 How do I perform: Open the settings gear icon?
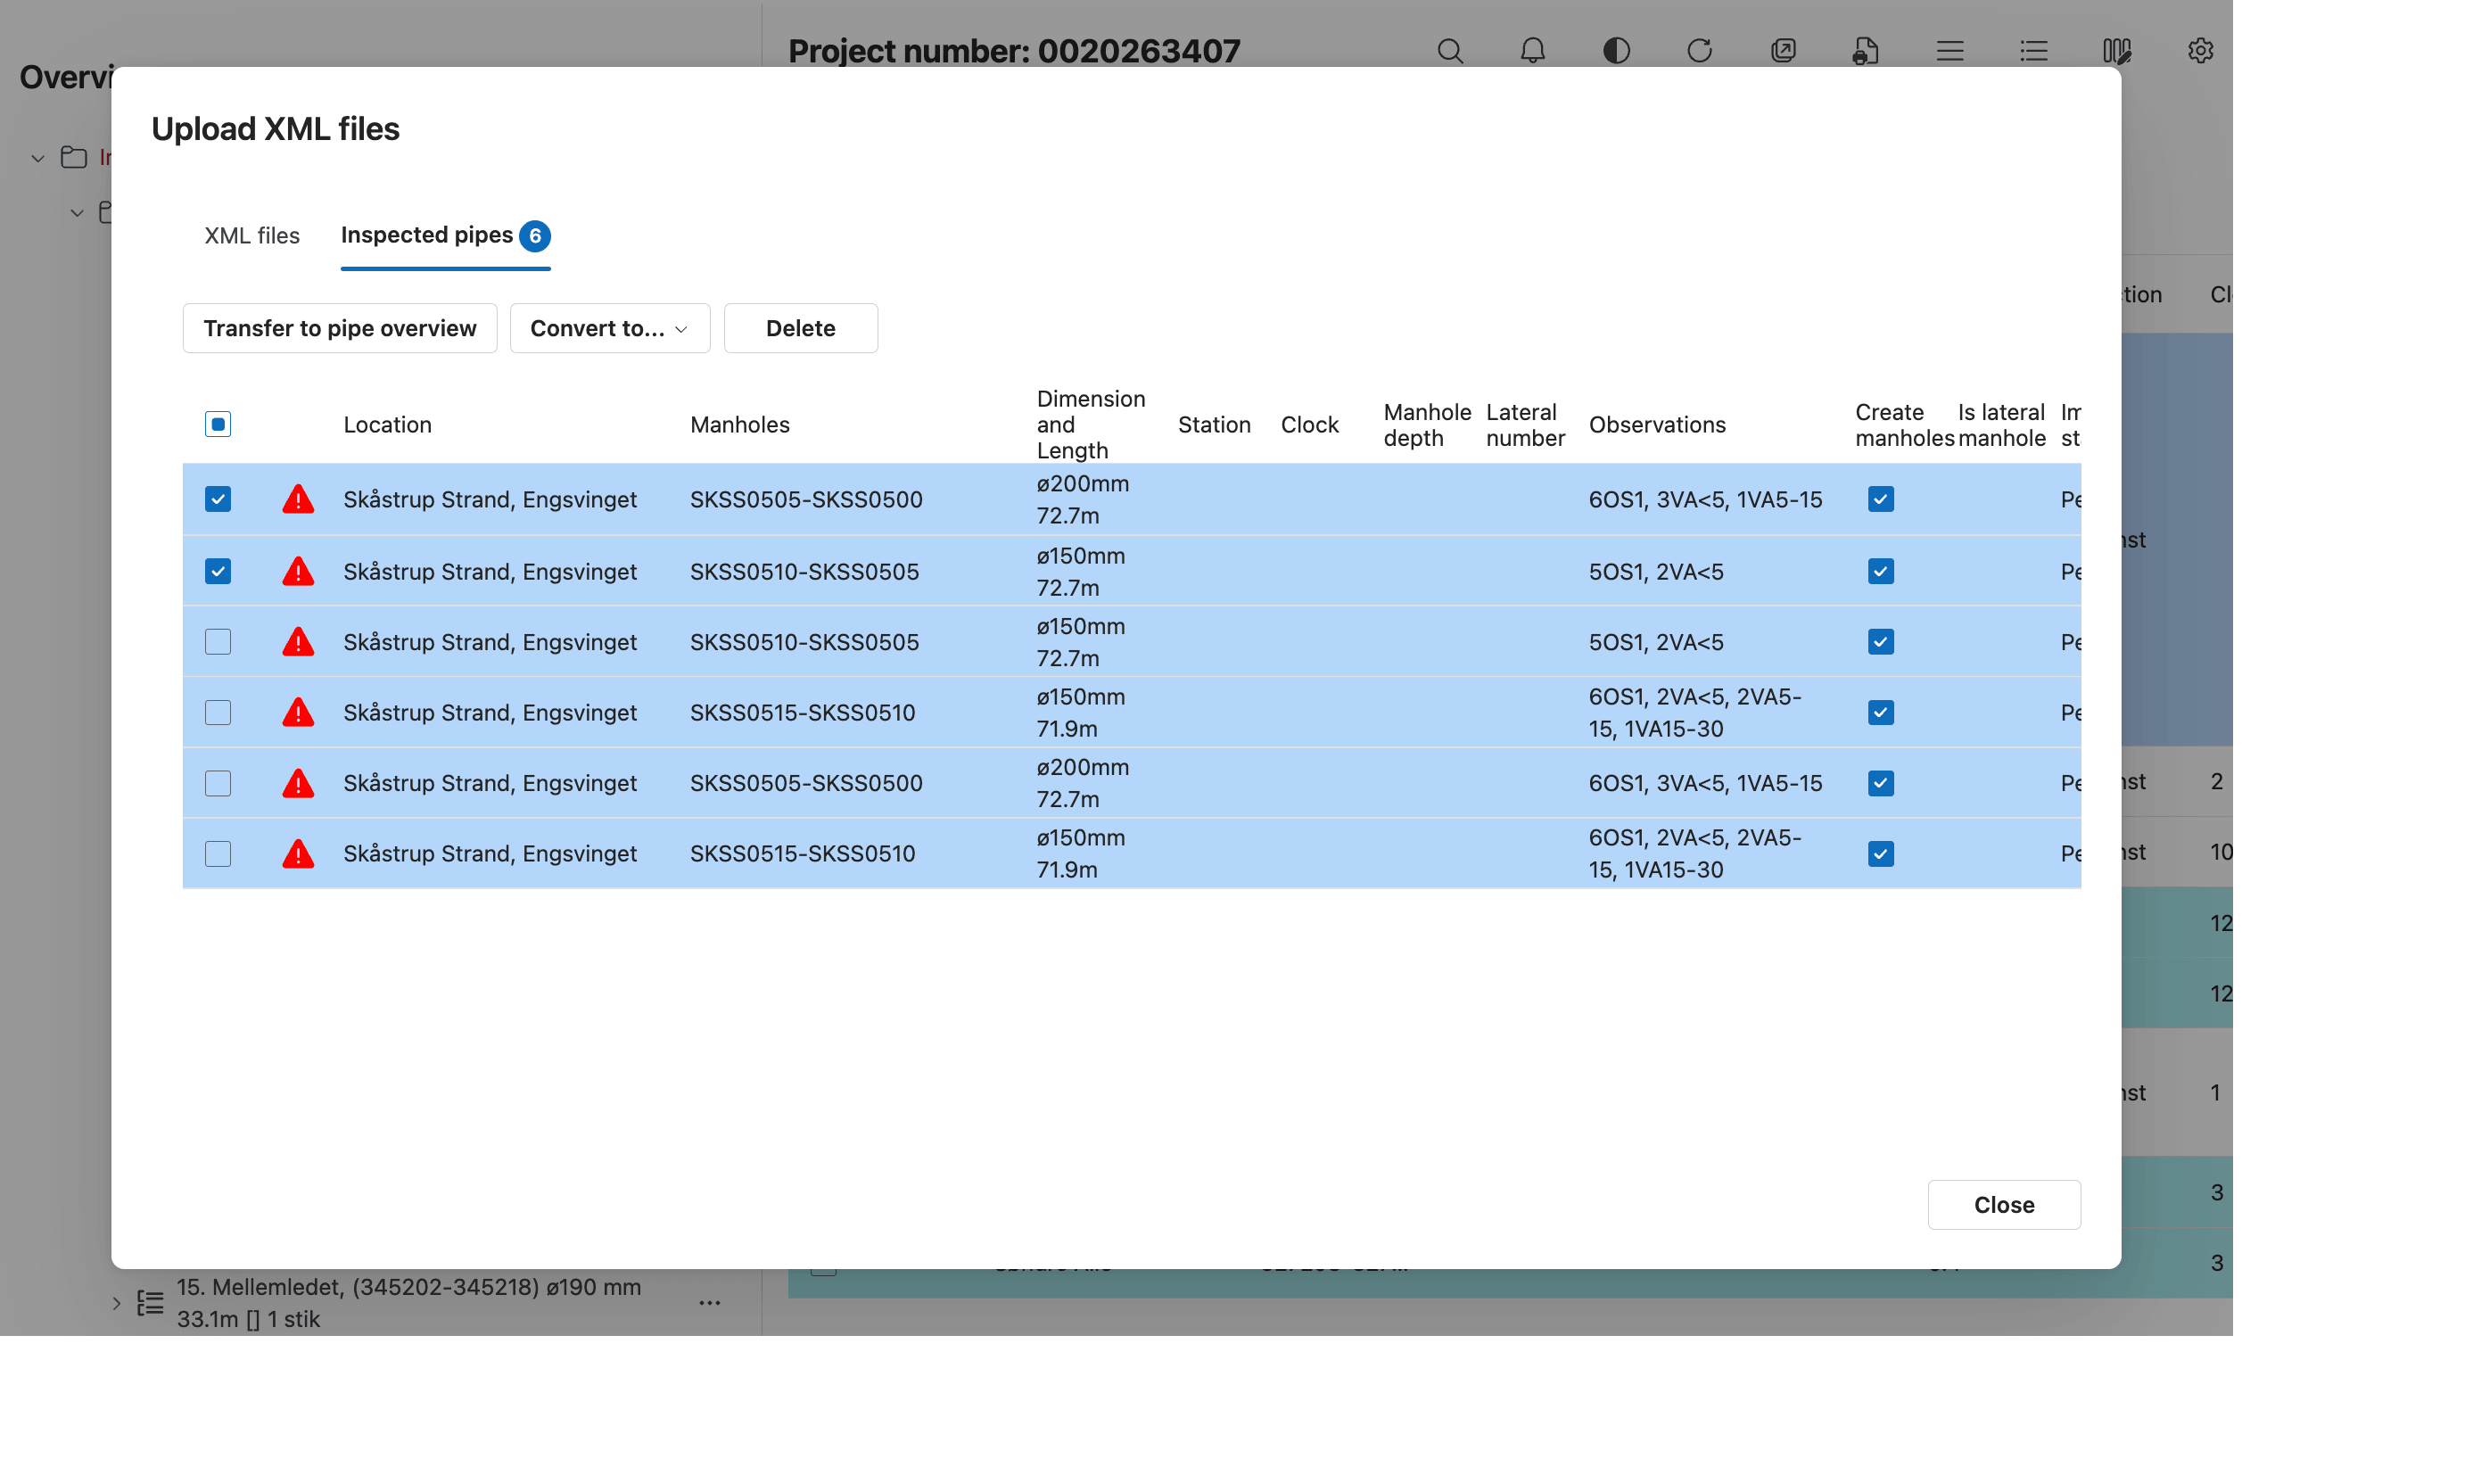2200,51
